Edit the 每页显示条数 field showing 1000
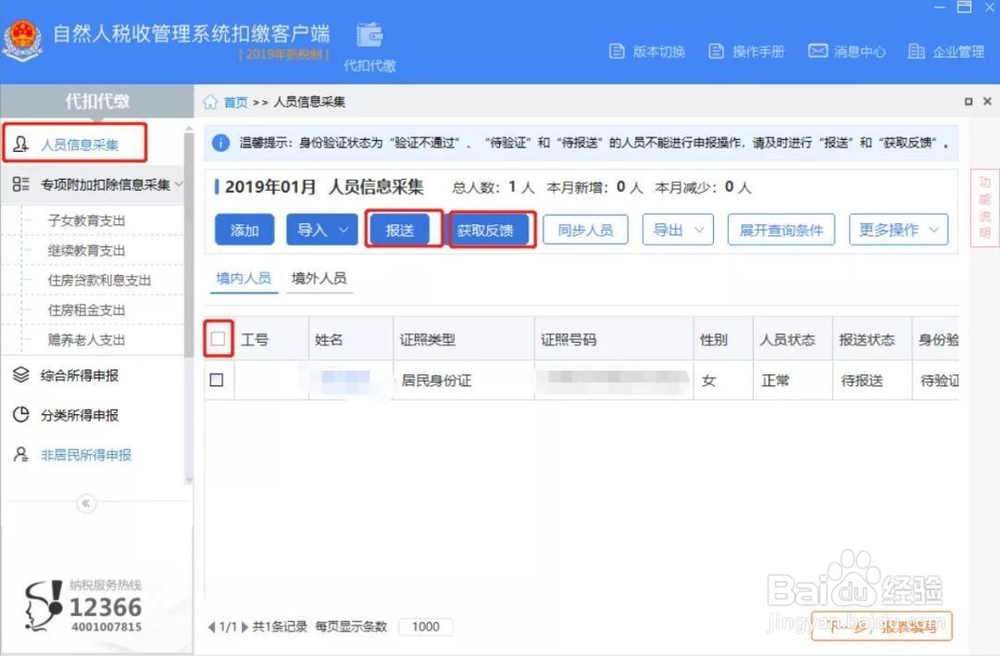The height and width of the screenshot is (656, 1000). 425,627
